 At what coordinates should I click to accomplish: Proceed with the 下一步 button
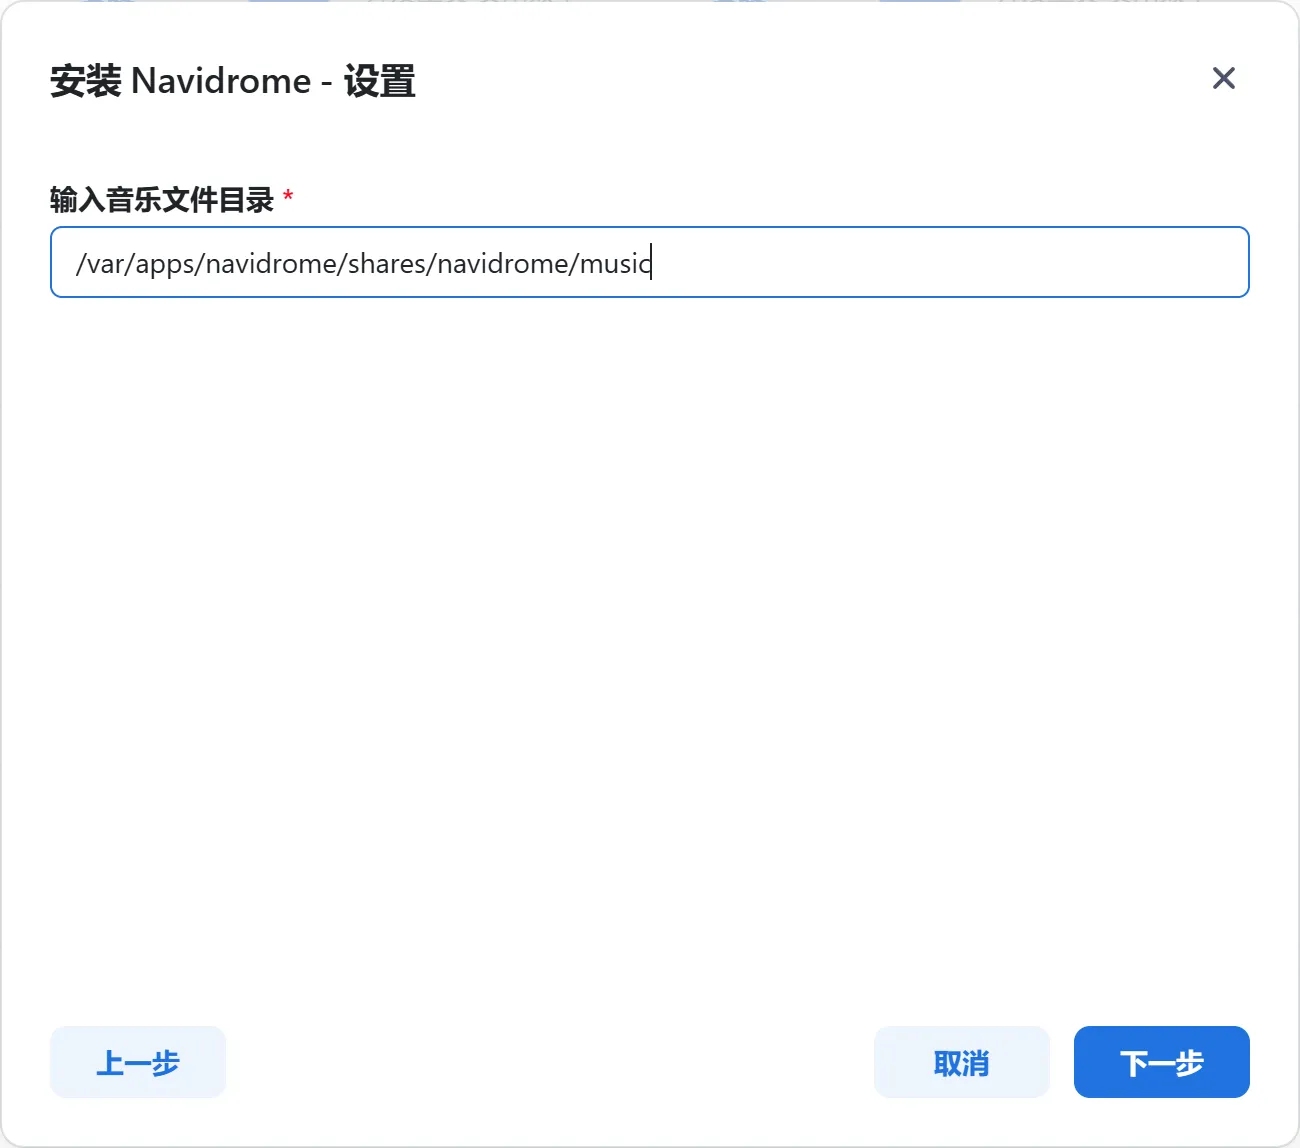click(x=1162, y=1062)
